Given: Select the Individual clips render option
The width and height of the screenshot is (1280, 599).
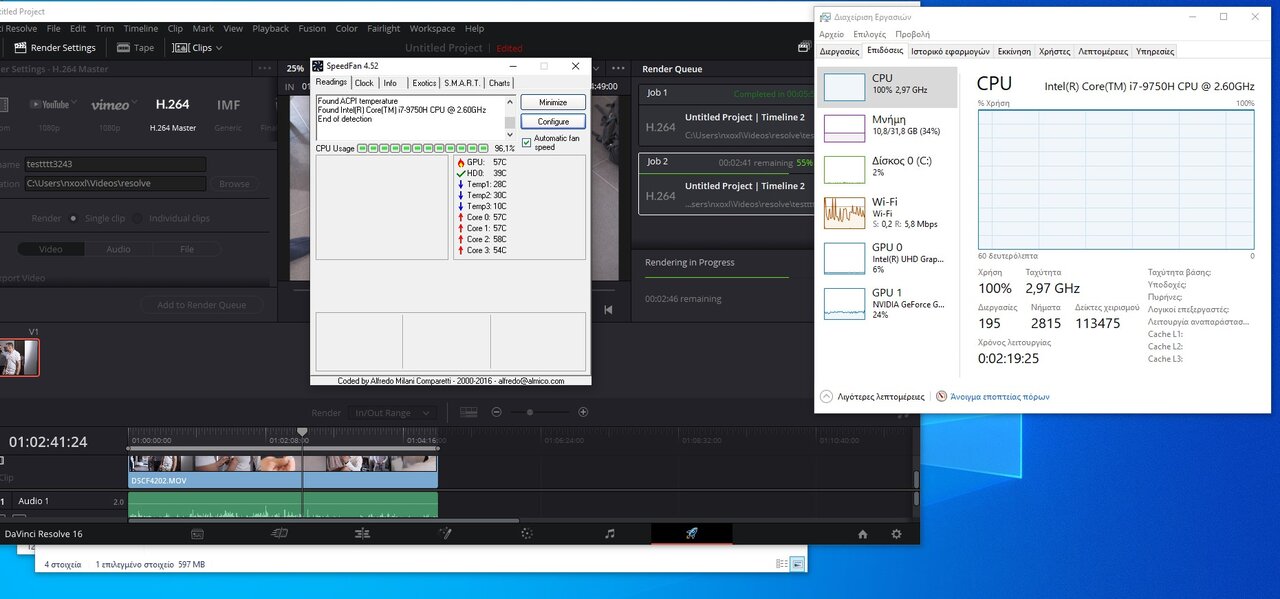Looking at the screenshot, I should click(137, 218).
